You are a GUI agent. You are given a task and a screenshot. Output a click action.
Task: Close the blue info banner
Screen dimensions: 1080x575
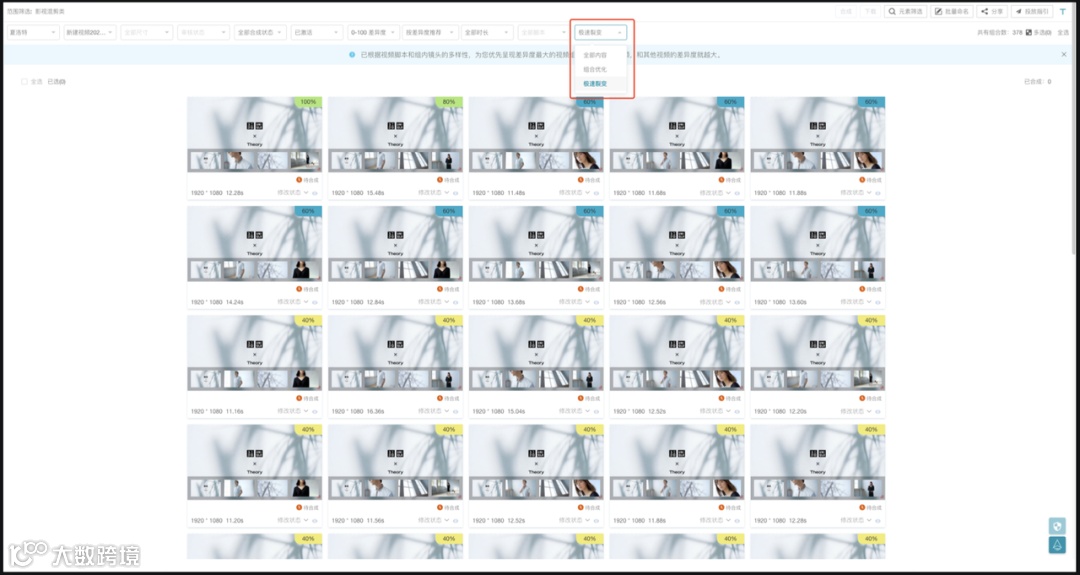point(1063,54)
